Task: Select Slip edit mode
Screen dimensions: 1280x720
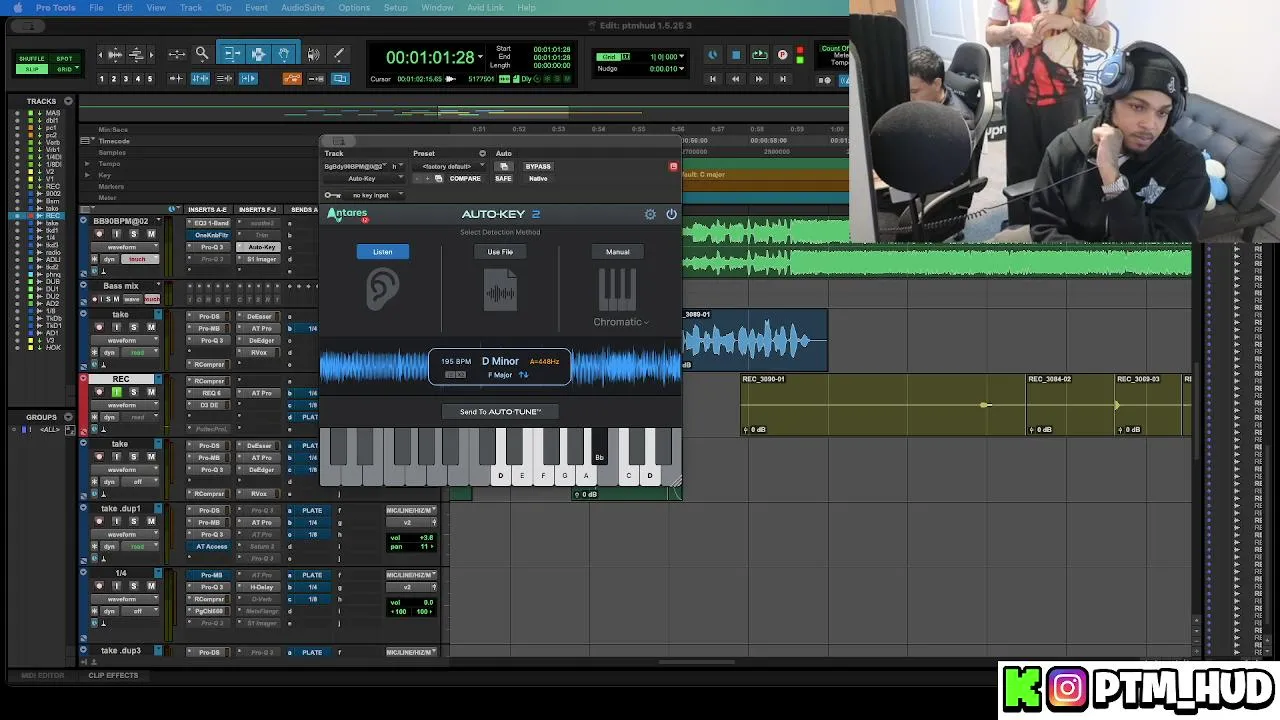Action: 32,69
